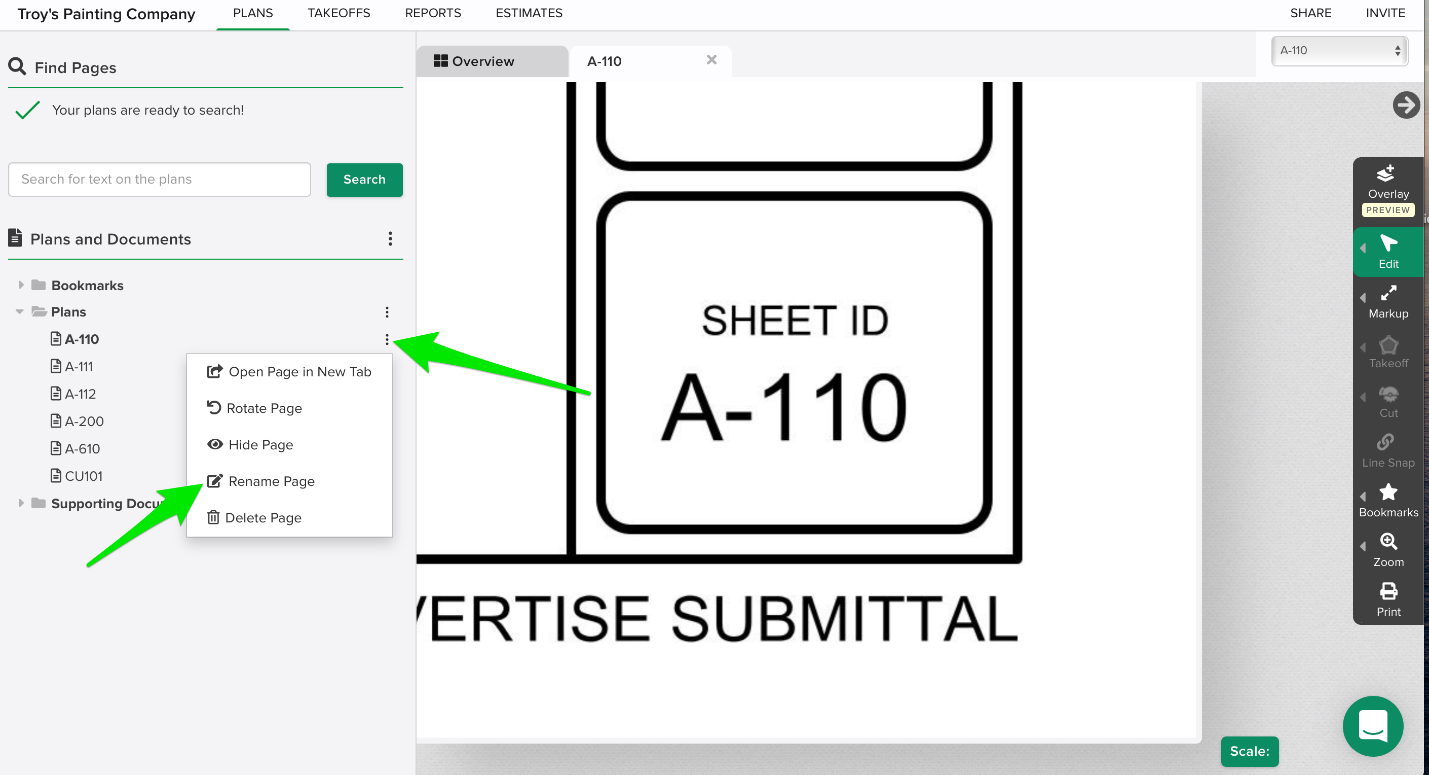Viewport: 1429px width, 775px height.
Task: Go to the PLANS navigation tab
Action: (x=253, y=13)
